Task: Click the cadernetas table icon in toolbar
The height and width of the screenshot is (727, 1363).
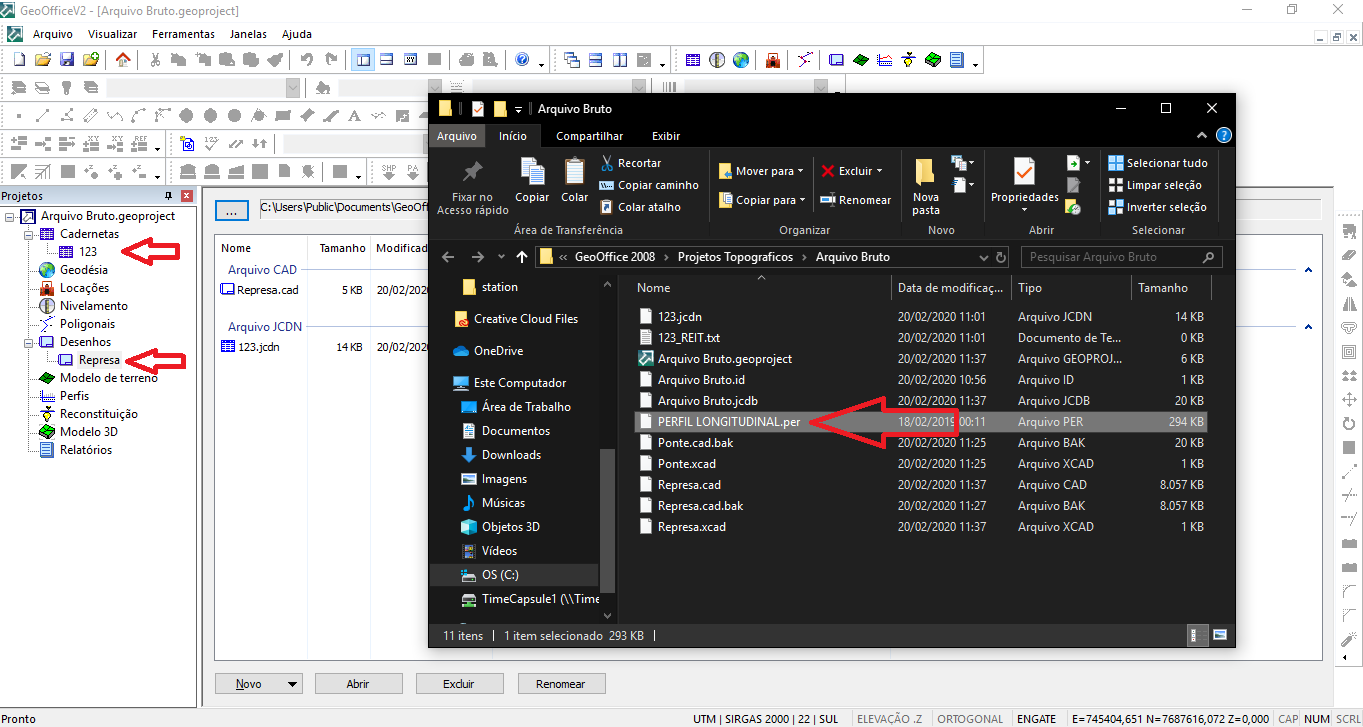Action: pos(693,60)
